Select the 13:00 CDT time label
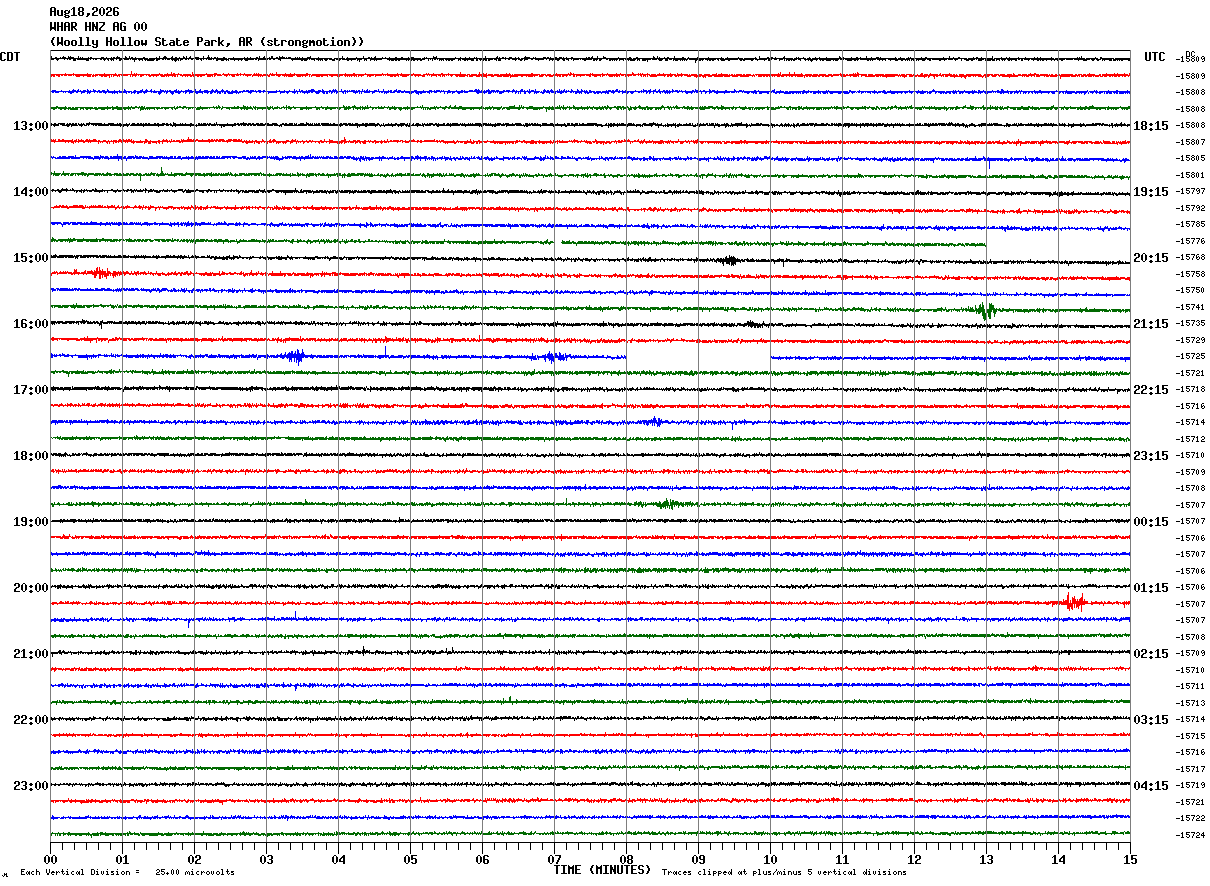This screenshot has width=1210, height=886. [x=31, y=126]
